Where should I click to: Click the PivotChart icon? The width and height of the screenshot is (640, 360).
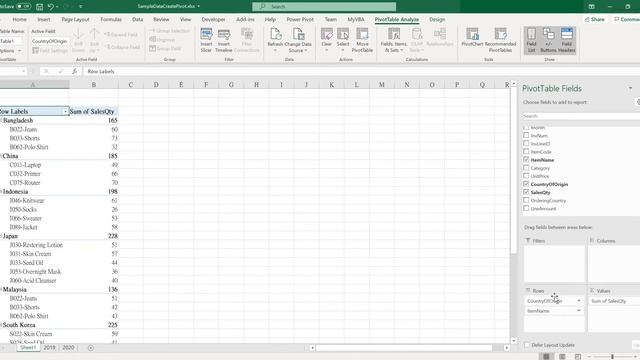(x=472, y=37)
